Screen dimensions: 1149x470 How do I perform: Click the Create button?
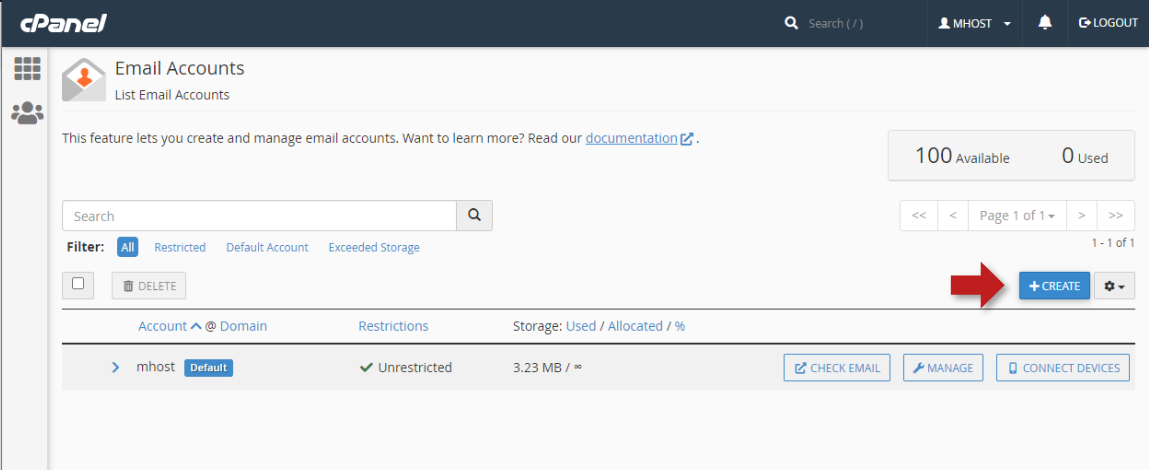pyautogui.click(x=1054, y=286)
